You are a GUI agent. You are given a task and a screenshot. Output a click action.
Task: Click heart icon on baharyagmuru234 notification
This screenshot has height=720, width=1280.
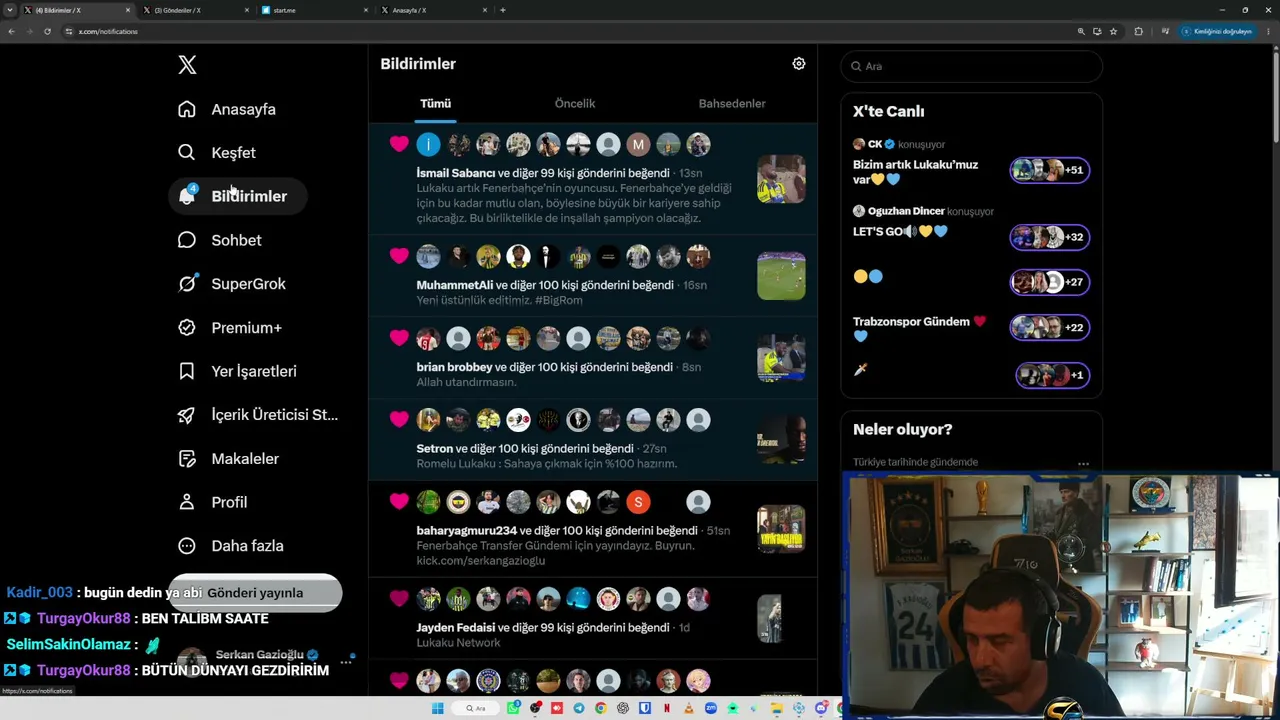click(x=399, y=501)
